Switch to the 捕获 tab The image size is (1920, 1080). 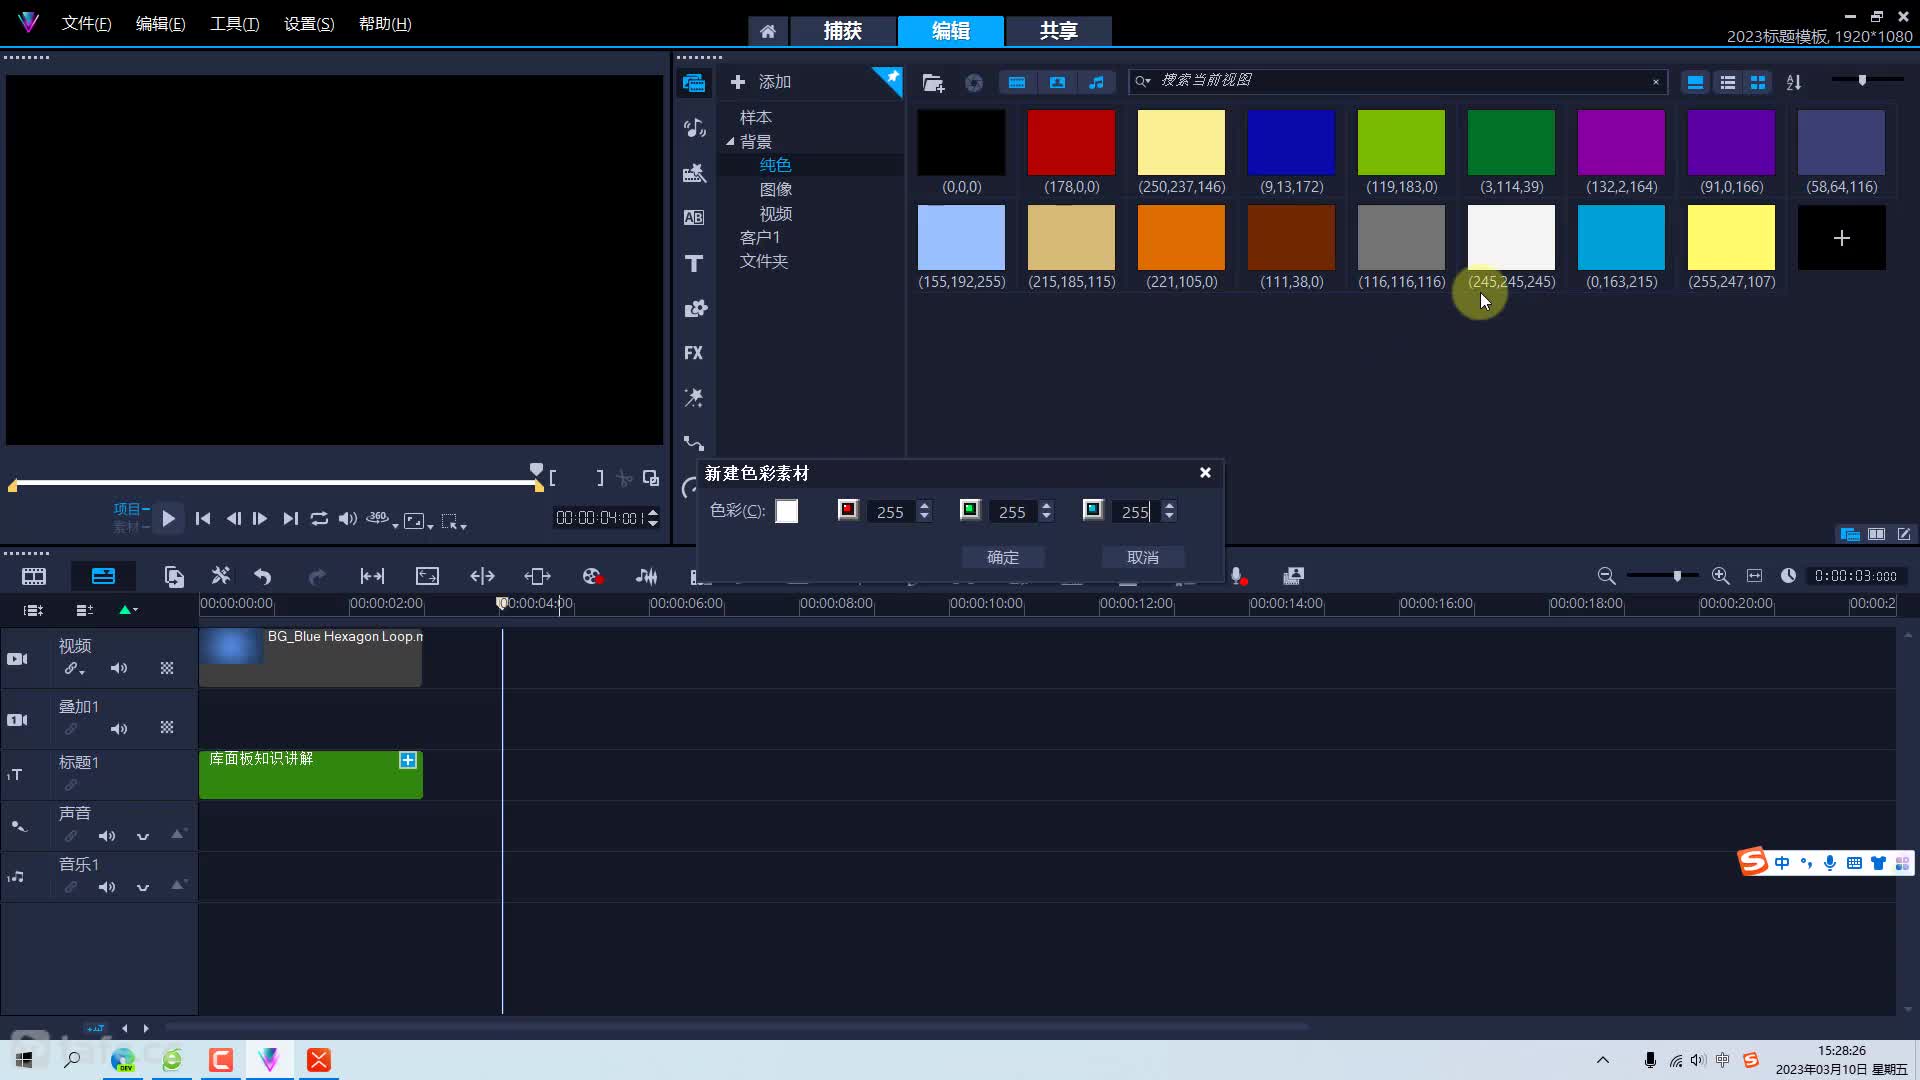click(x=842, y=31)
